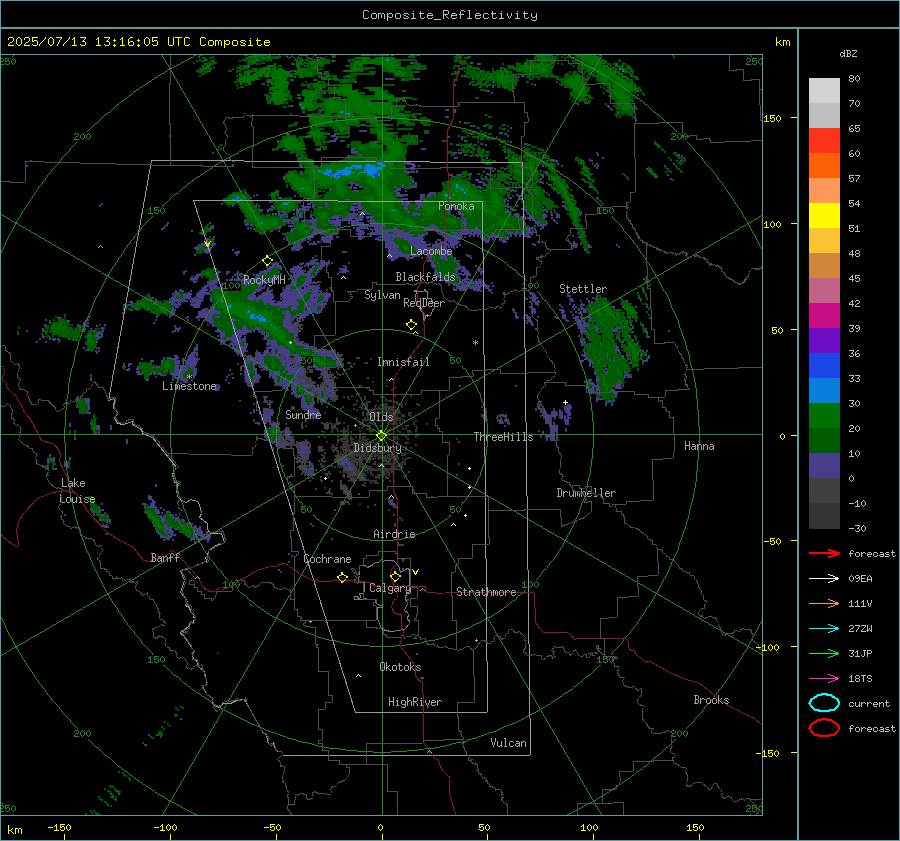Click the yellow diamond marker above RockyMH

(267, 261)
